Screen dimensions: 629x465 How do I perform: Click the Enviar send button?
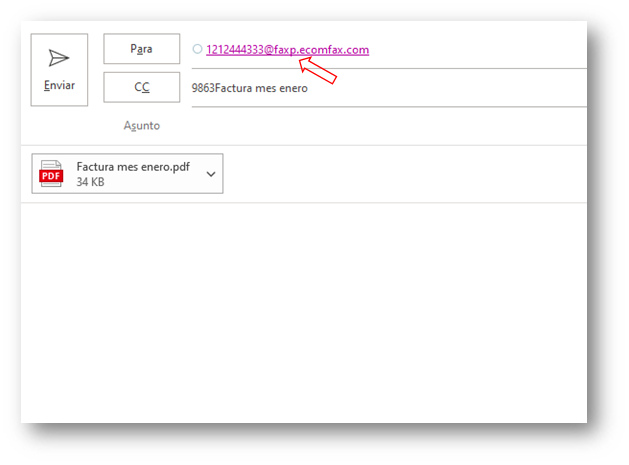[59, 70]
